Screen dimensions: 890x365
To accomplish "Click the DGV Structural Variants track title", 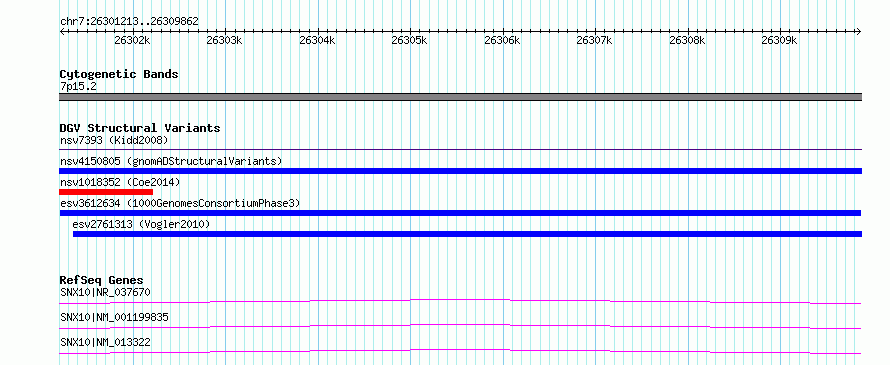I will pos(140,128).
